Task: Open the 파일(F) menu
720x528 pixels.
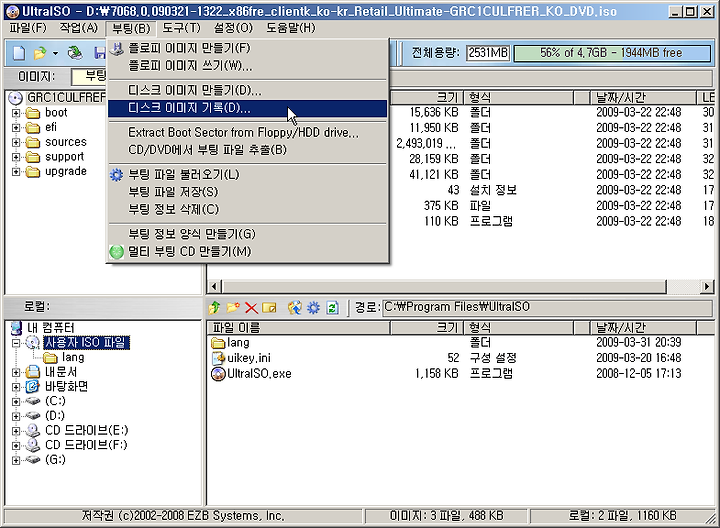Action: pos(28,28)
